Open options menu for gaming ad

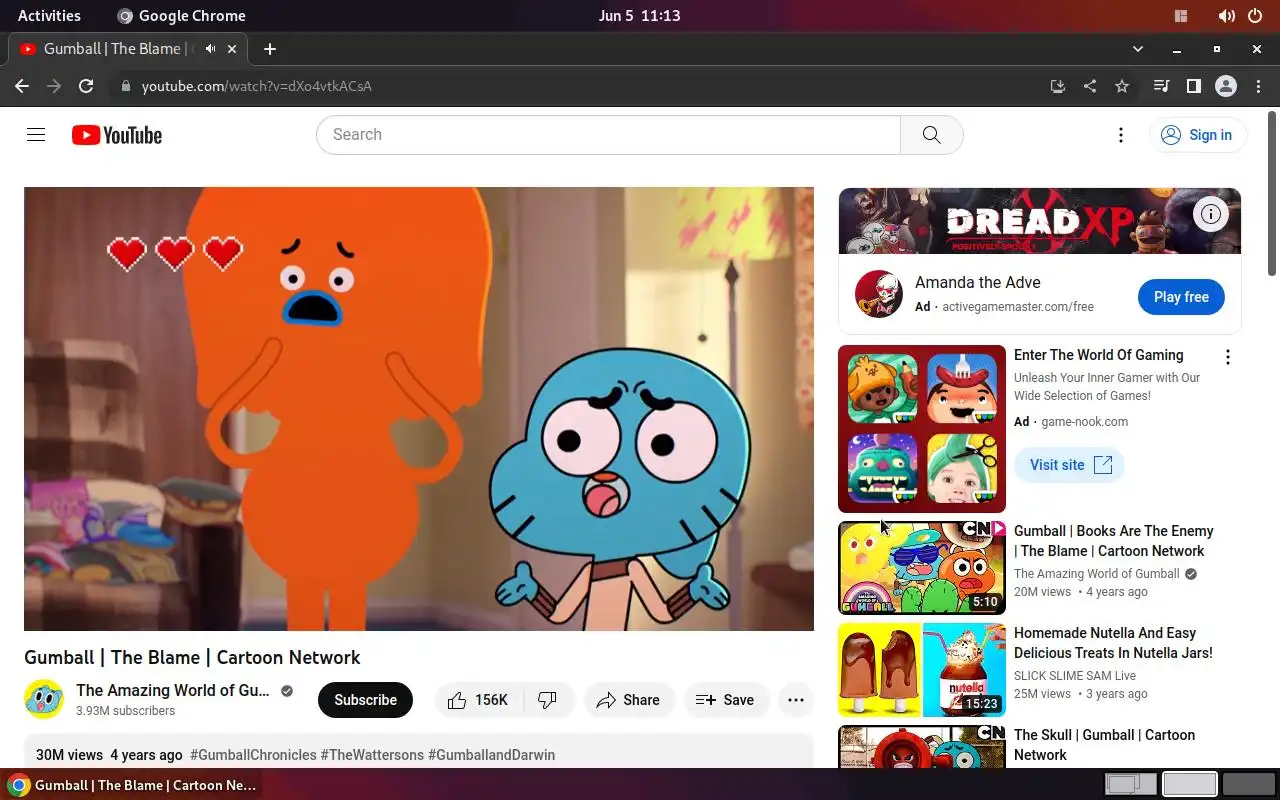1228,357
